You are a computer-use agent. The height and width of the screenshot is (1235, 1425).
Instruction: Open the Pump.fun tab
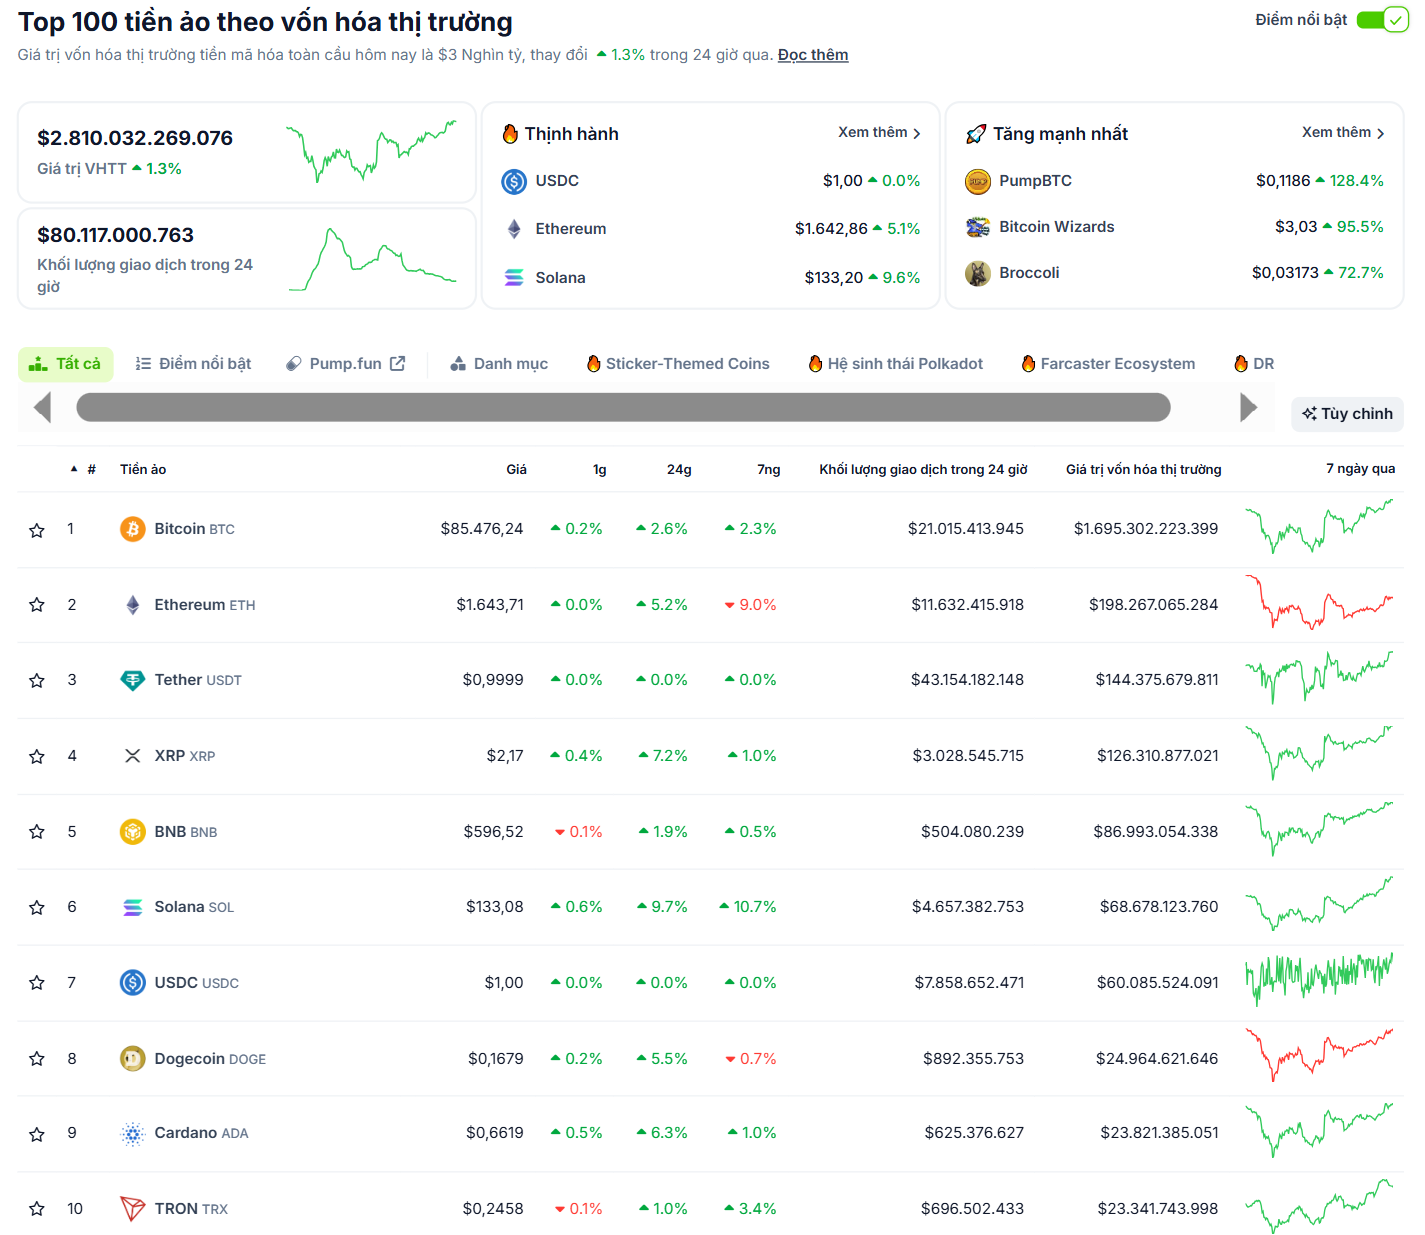tap(345, 364)
